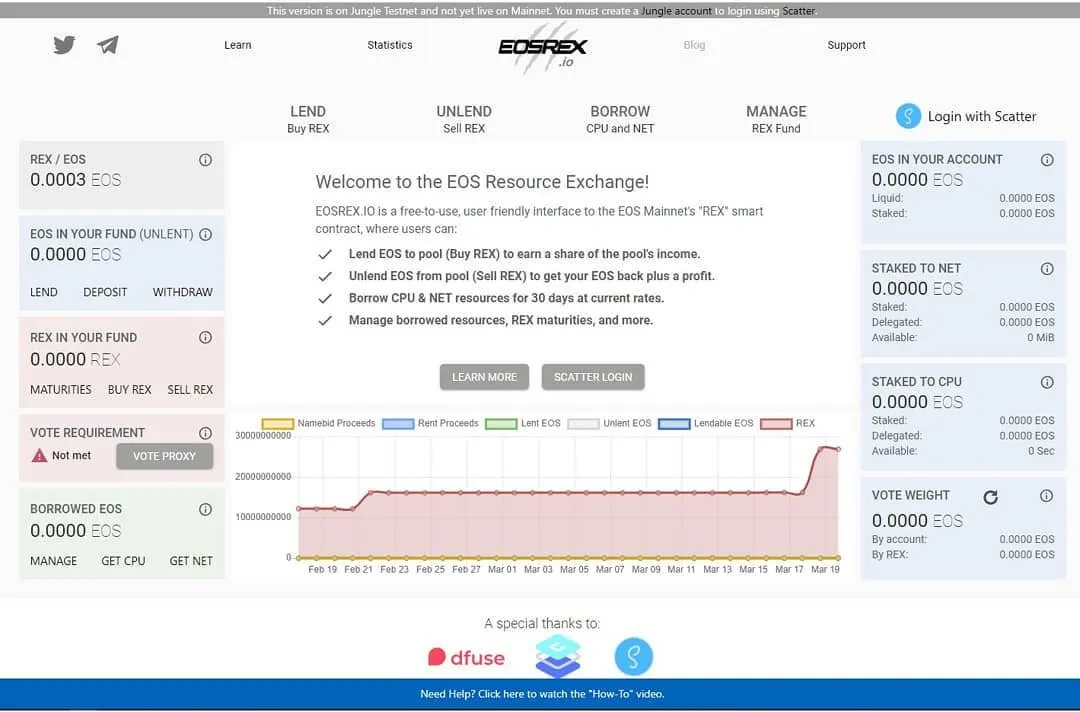The height and width of the screenshot is (712, 1080).
Task: Open the Blog menu item
Action: coord(694,45)
